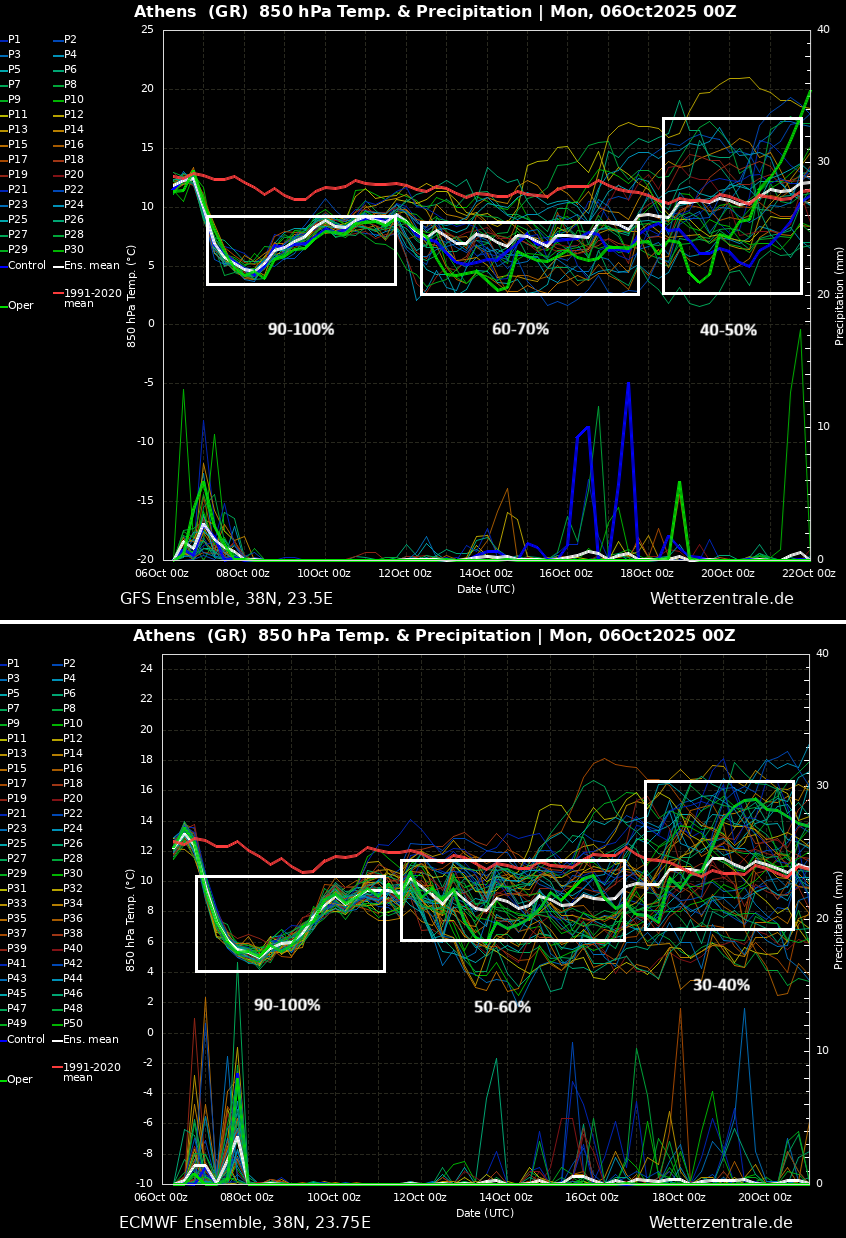
Task: Toggle P31 member in ECMWF legend
Action: 17,888
